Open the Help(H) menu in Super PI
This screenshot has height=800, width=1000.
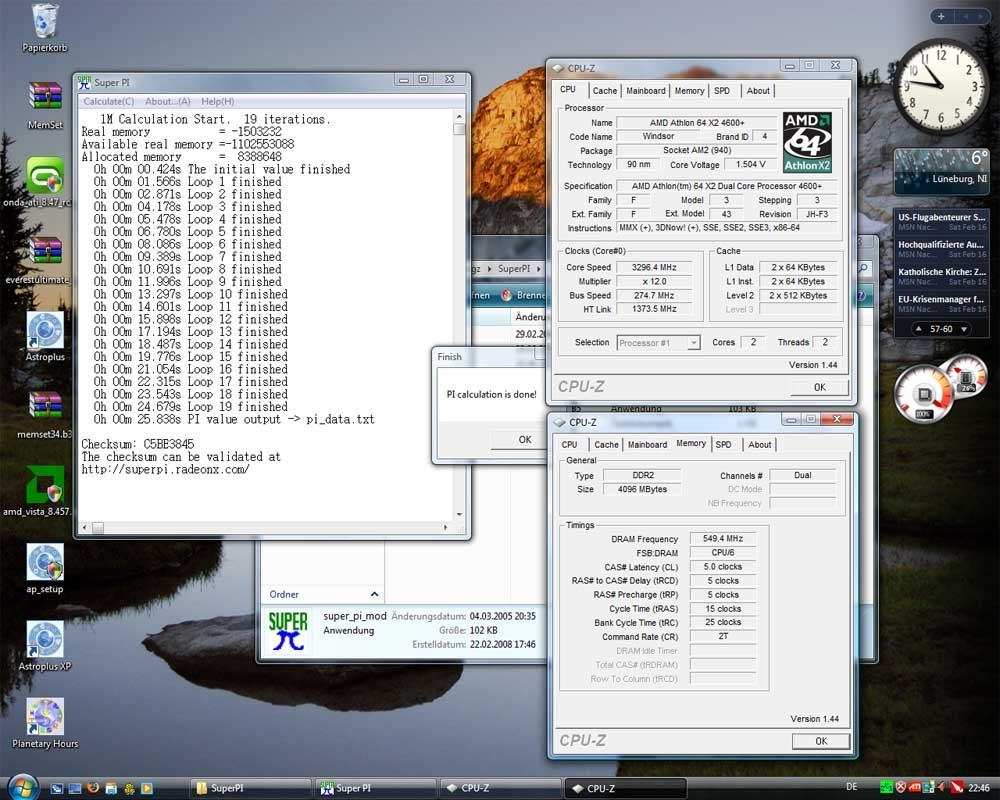click(217, 101)
